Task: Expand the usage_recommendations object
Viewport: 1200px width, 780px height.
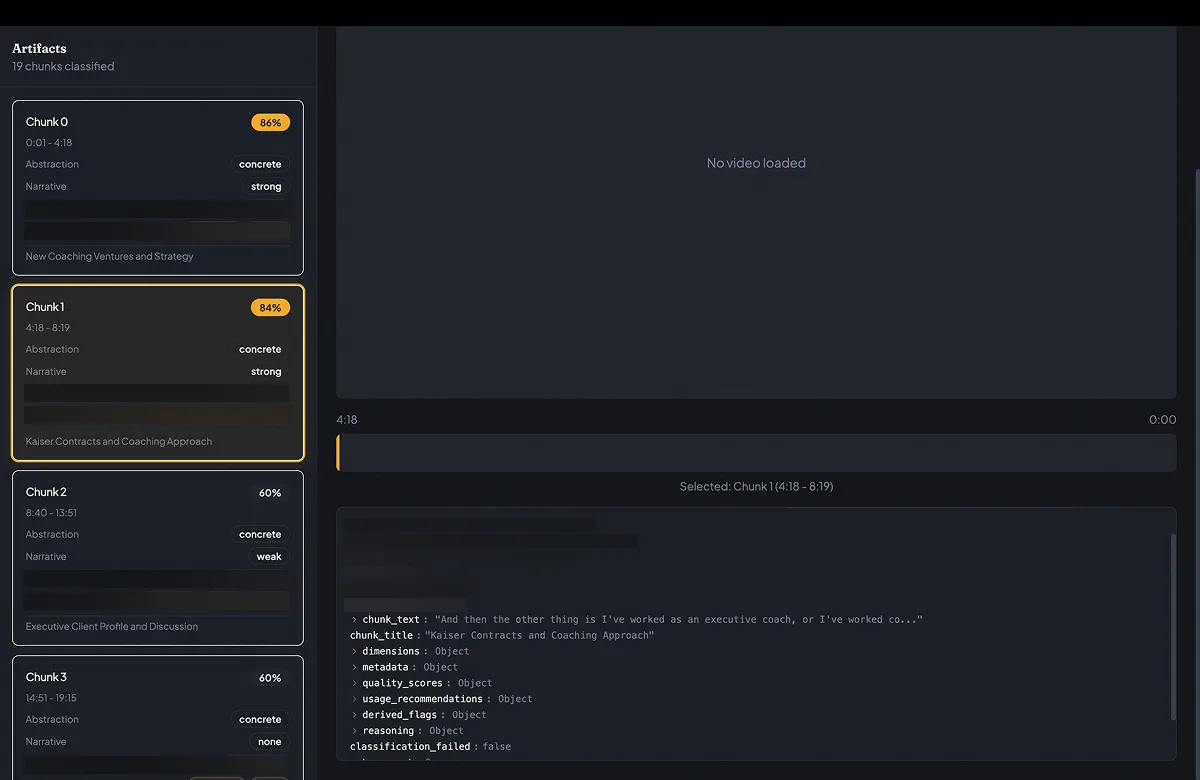Action: 355,699
